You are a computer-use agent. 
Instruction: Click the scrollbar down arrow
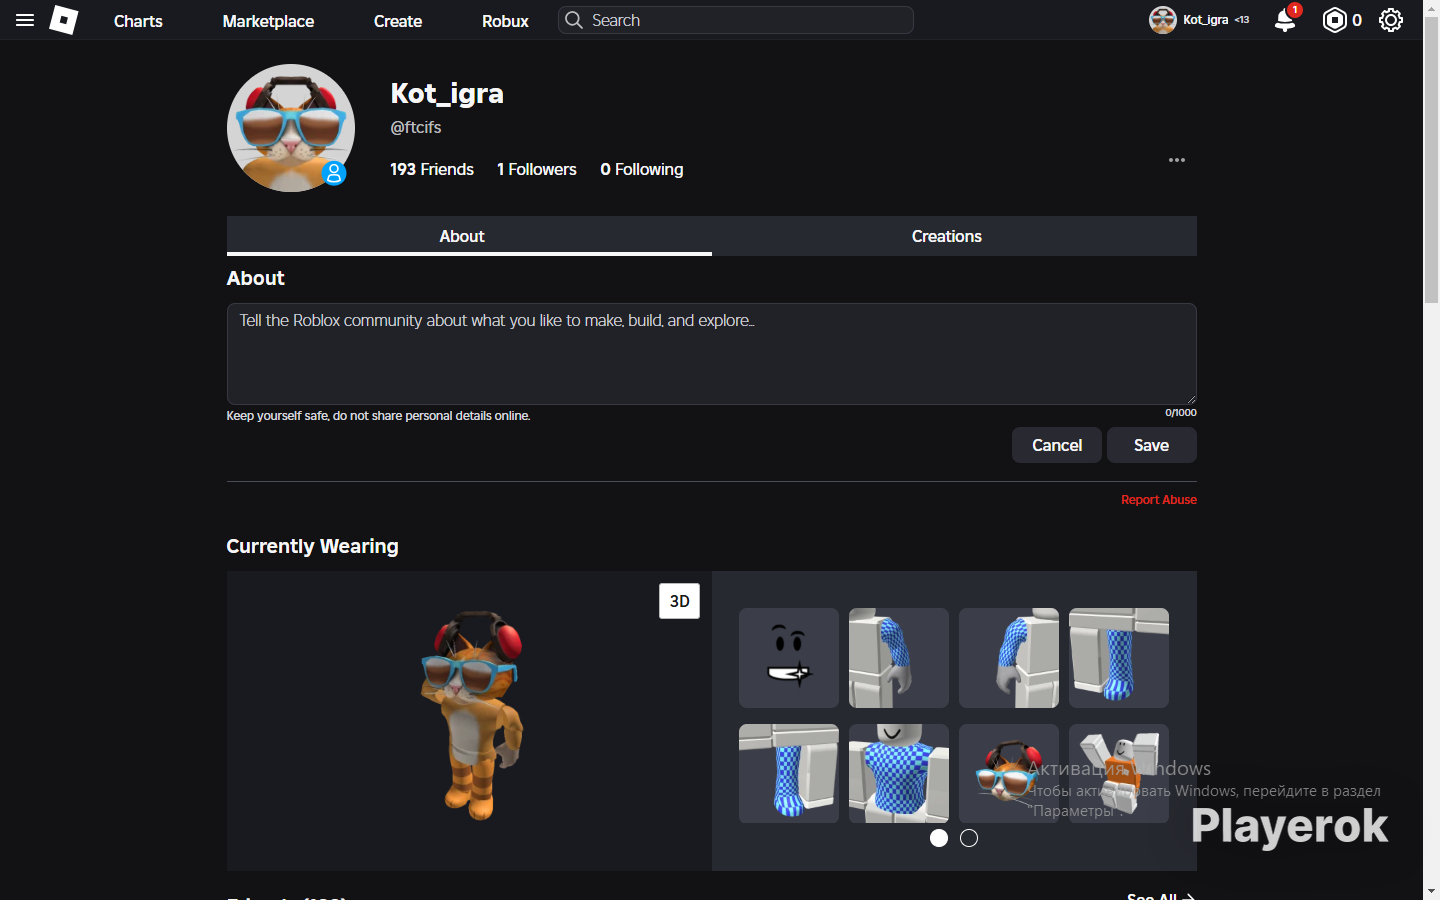[x=1431, y=891]
